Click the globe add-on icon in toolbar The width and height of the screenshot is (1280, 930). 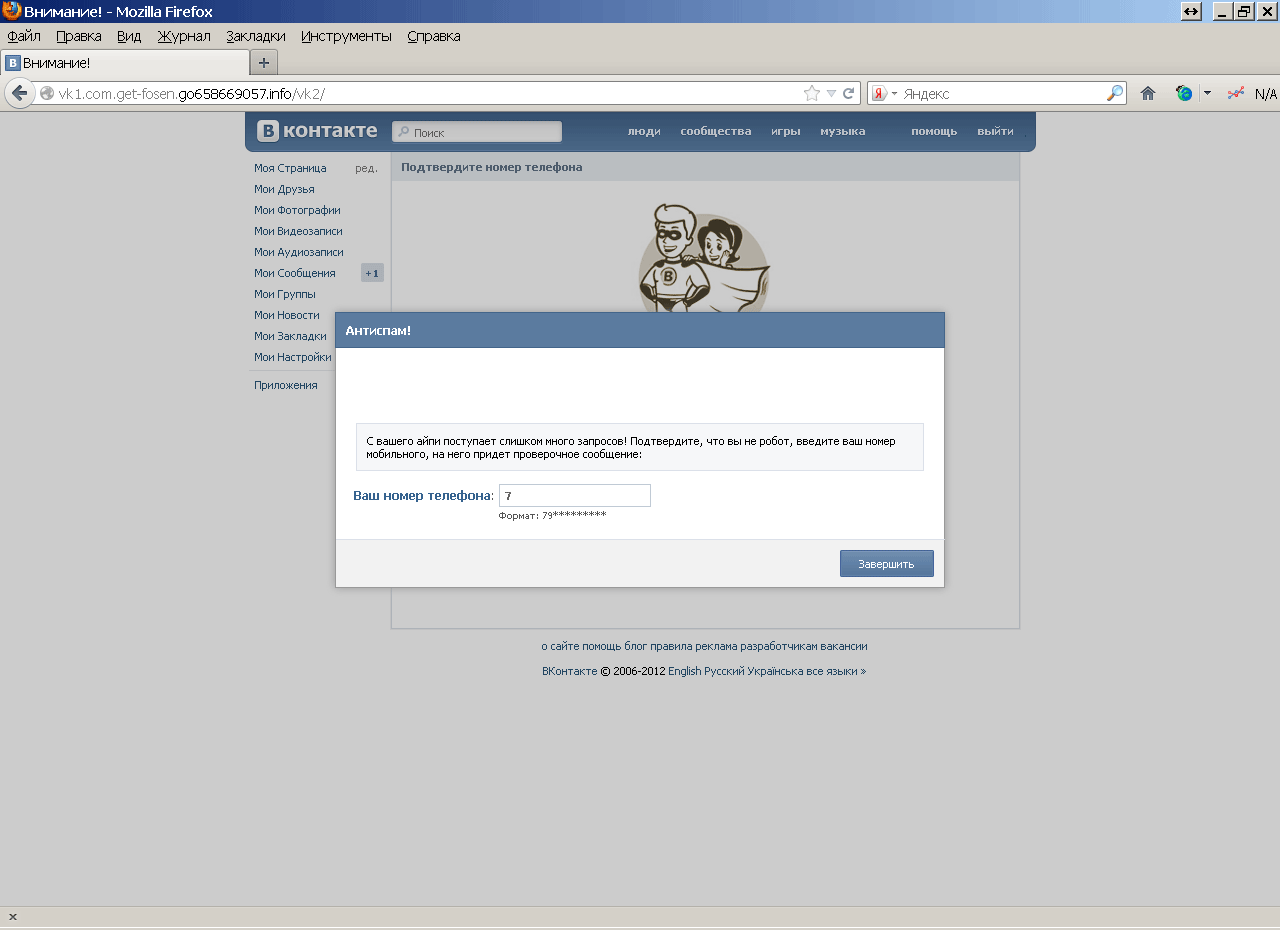[1184, 93]
